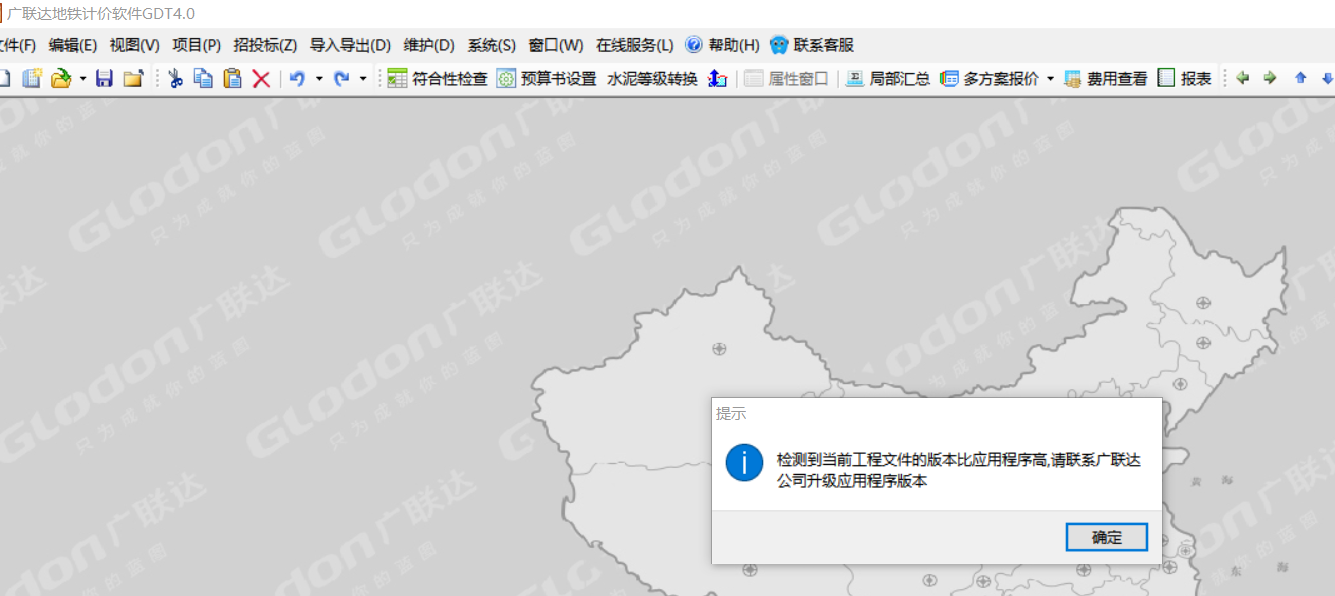Click the 确定 button in the dialog
This screenshot has width=1335, height=596.
1107,537
